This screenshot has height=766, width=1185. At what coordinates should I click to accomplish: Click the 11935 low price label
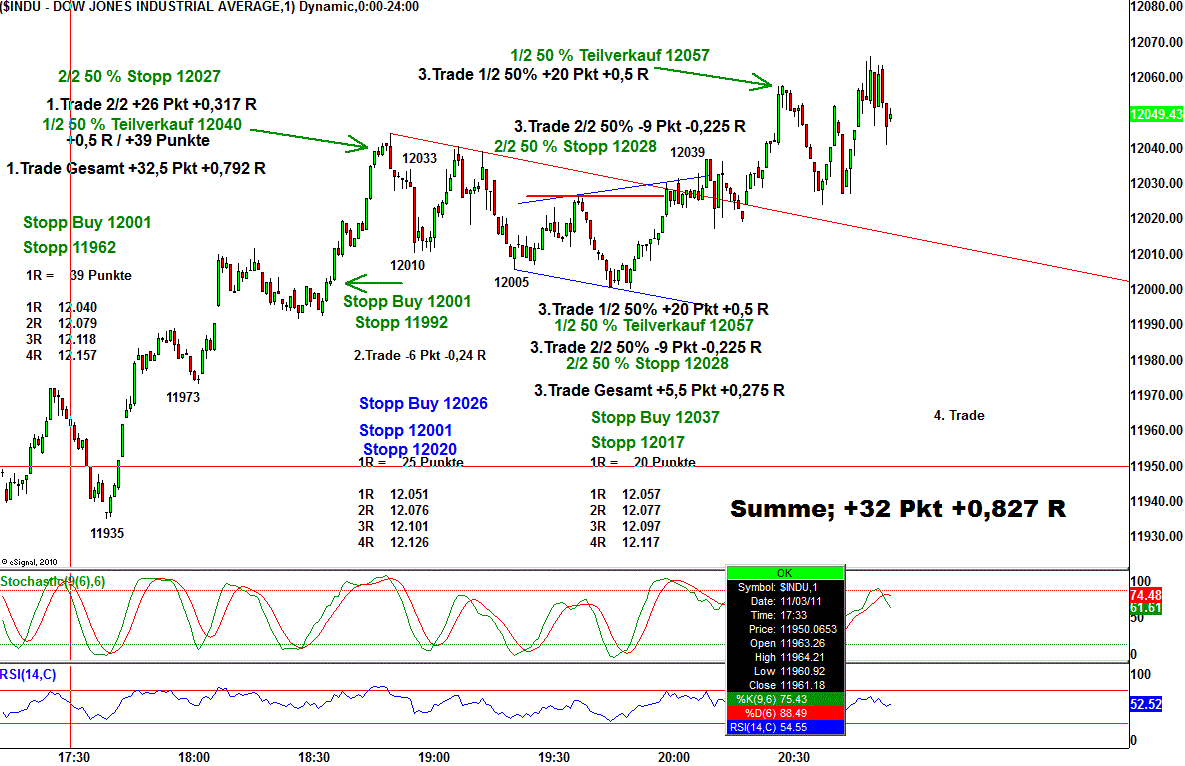(107, 533)
